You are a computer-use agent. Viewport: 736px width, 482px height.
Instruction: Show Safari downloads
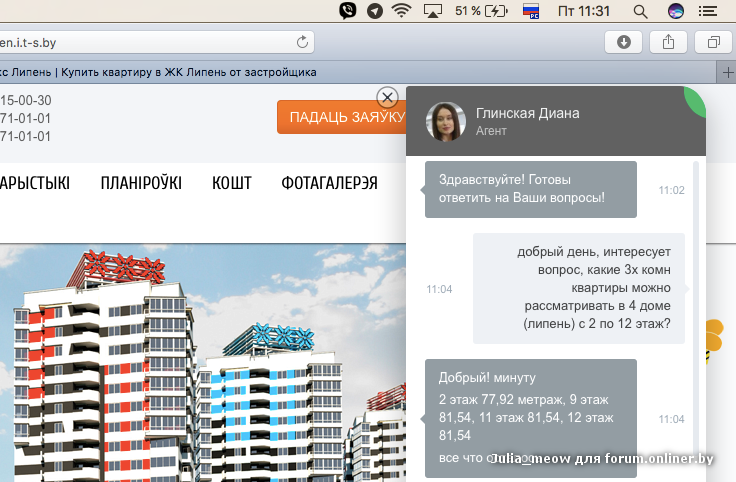coord(623,42)
